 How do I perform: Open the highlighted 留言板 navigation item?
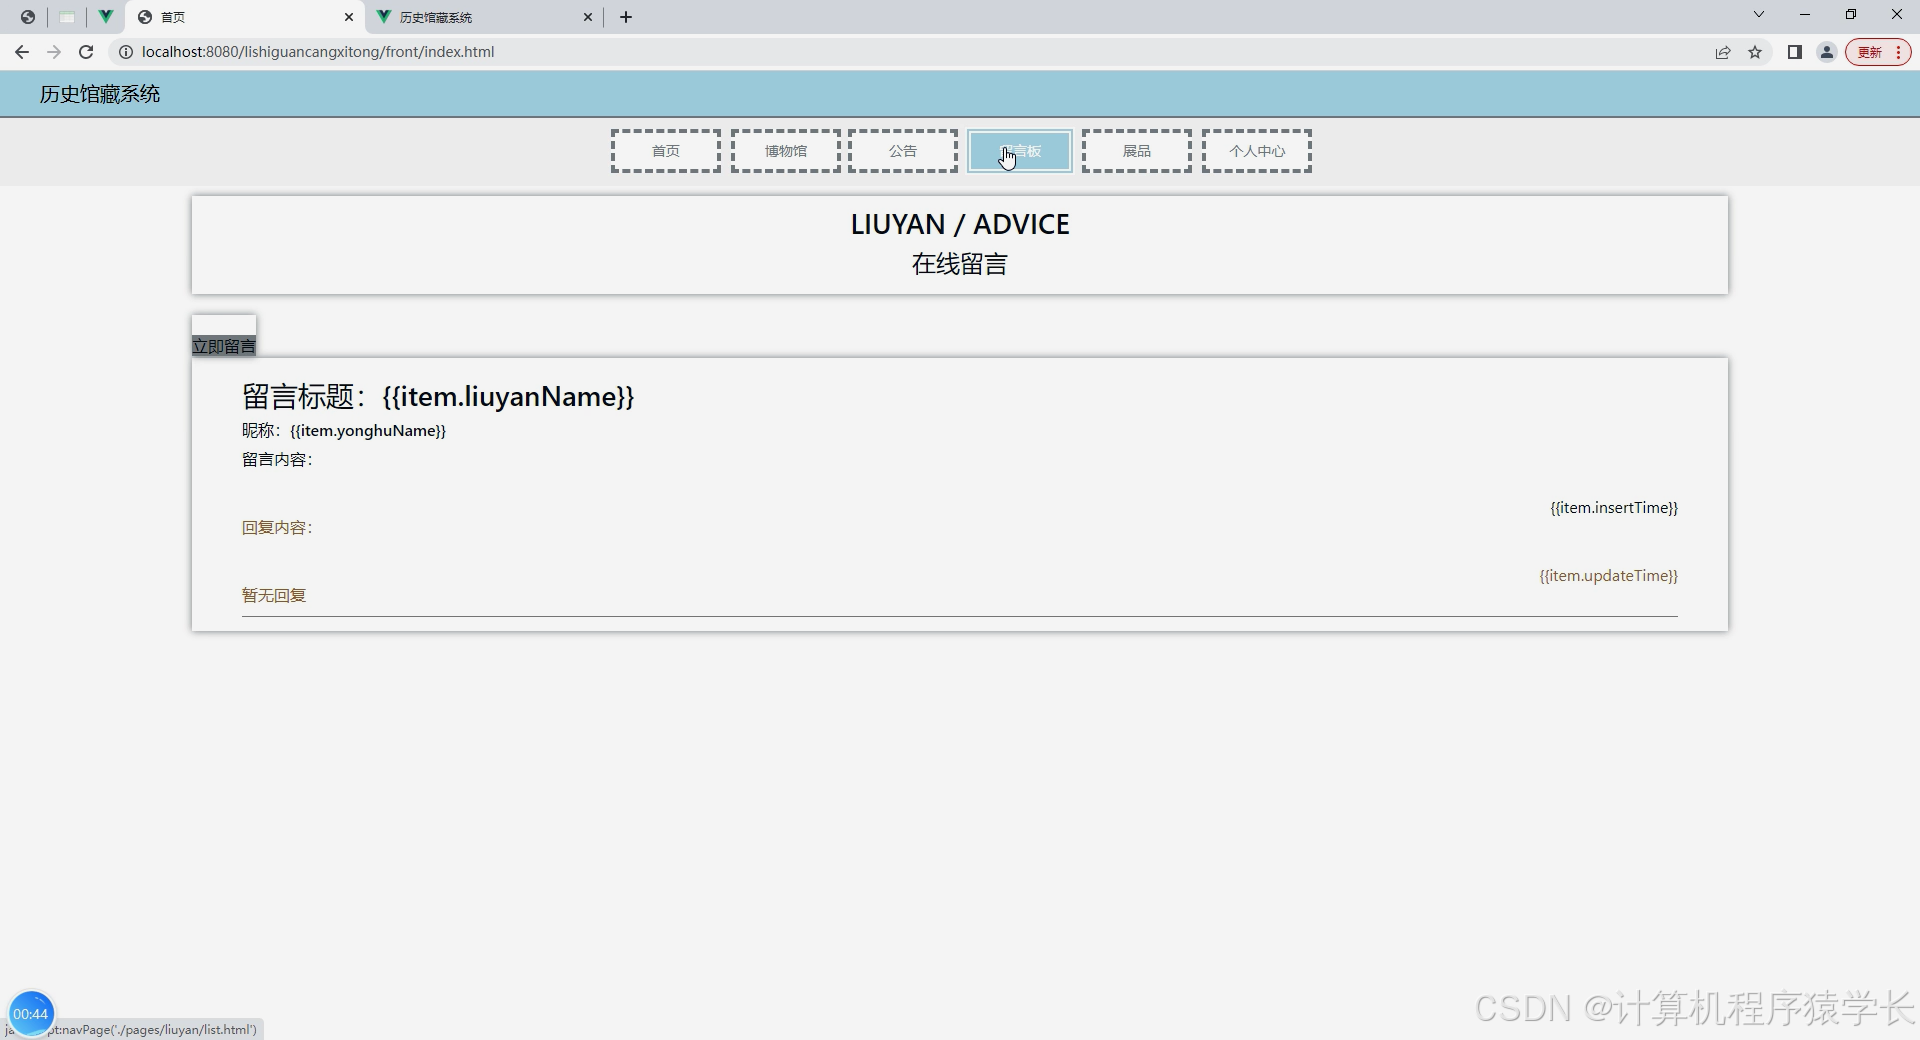1020,151
